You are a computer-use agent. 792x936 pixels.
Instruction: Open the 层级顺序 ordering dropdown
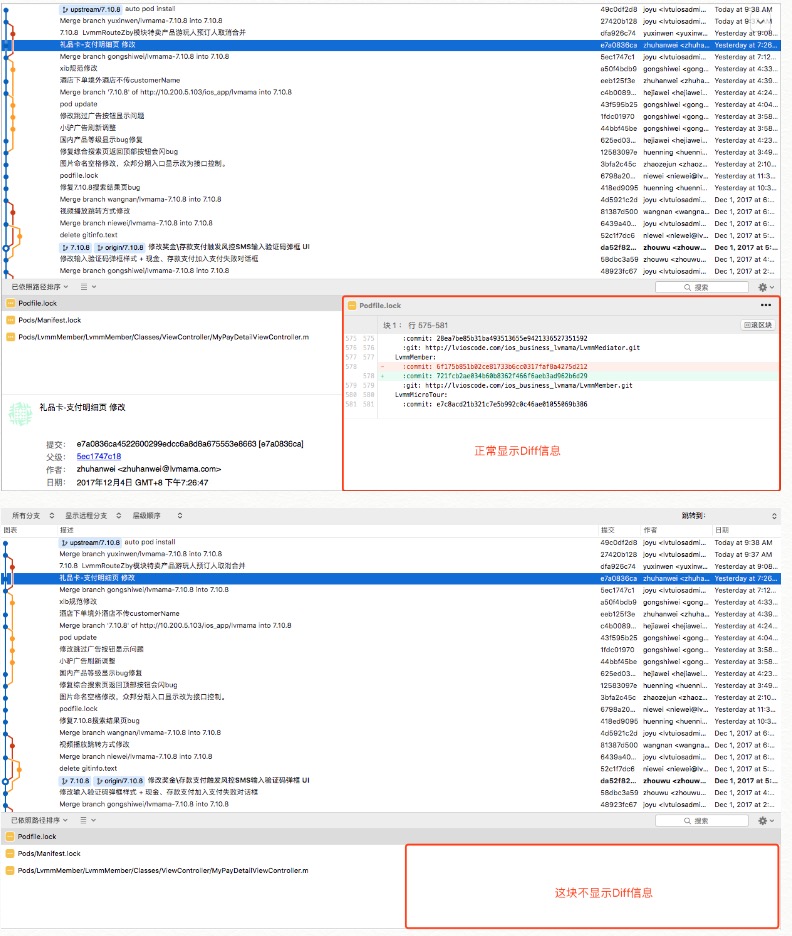tap(151, 515)
